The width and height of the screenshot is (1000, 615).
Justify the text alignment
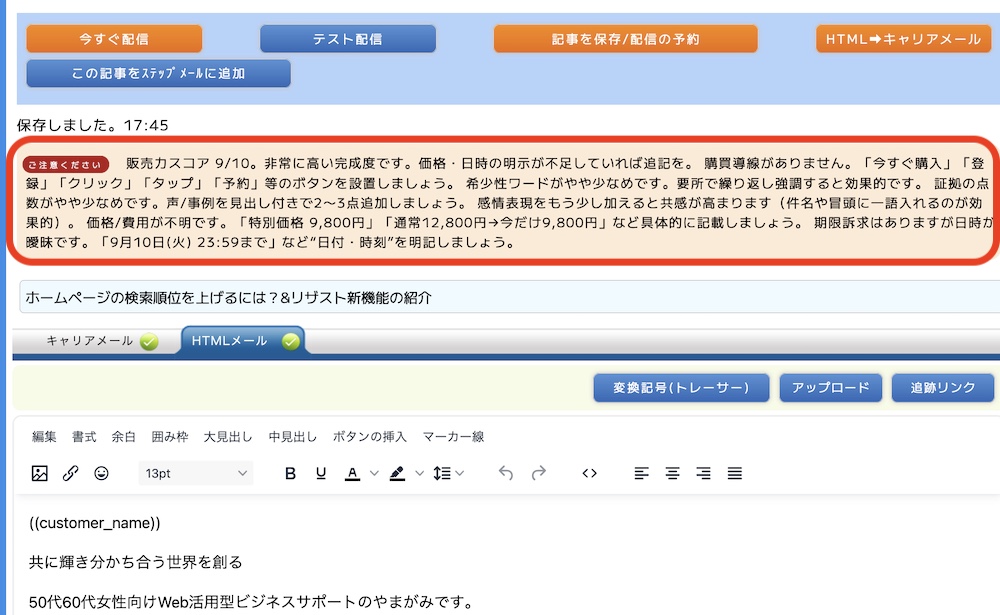(735, 474)
